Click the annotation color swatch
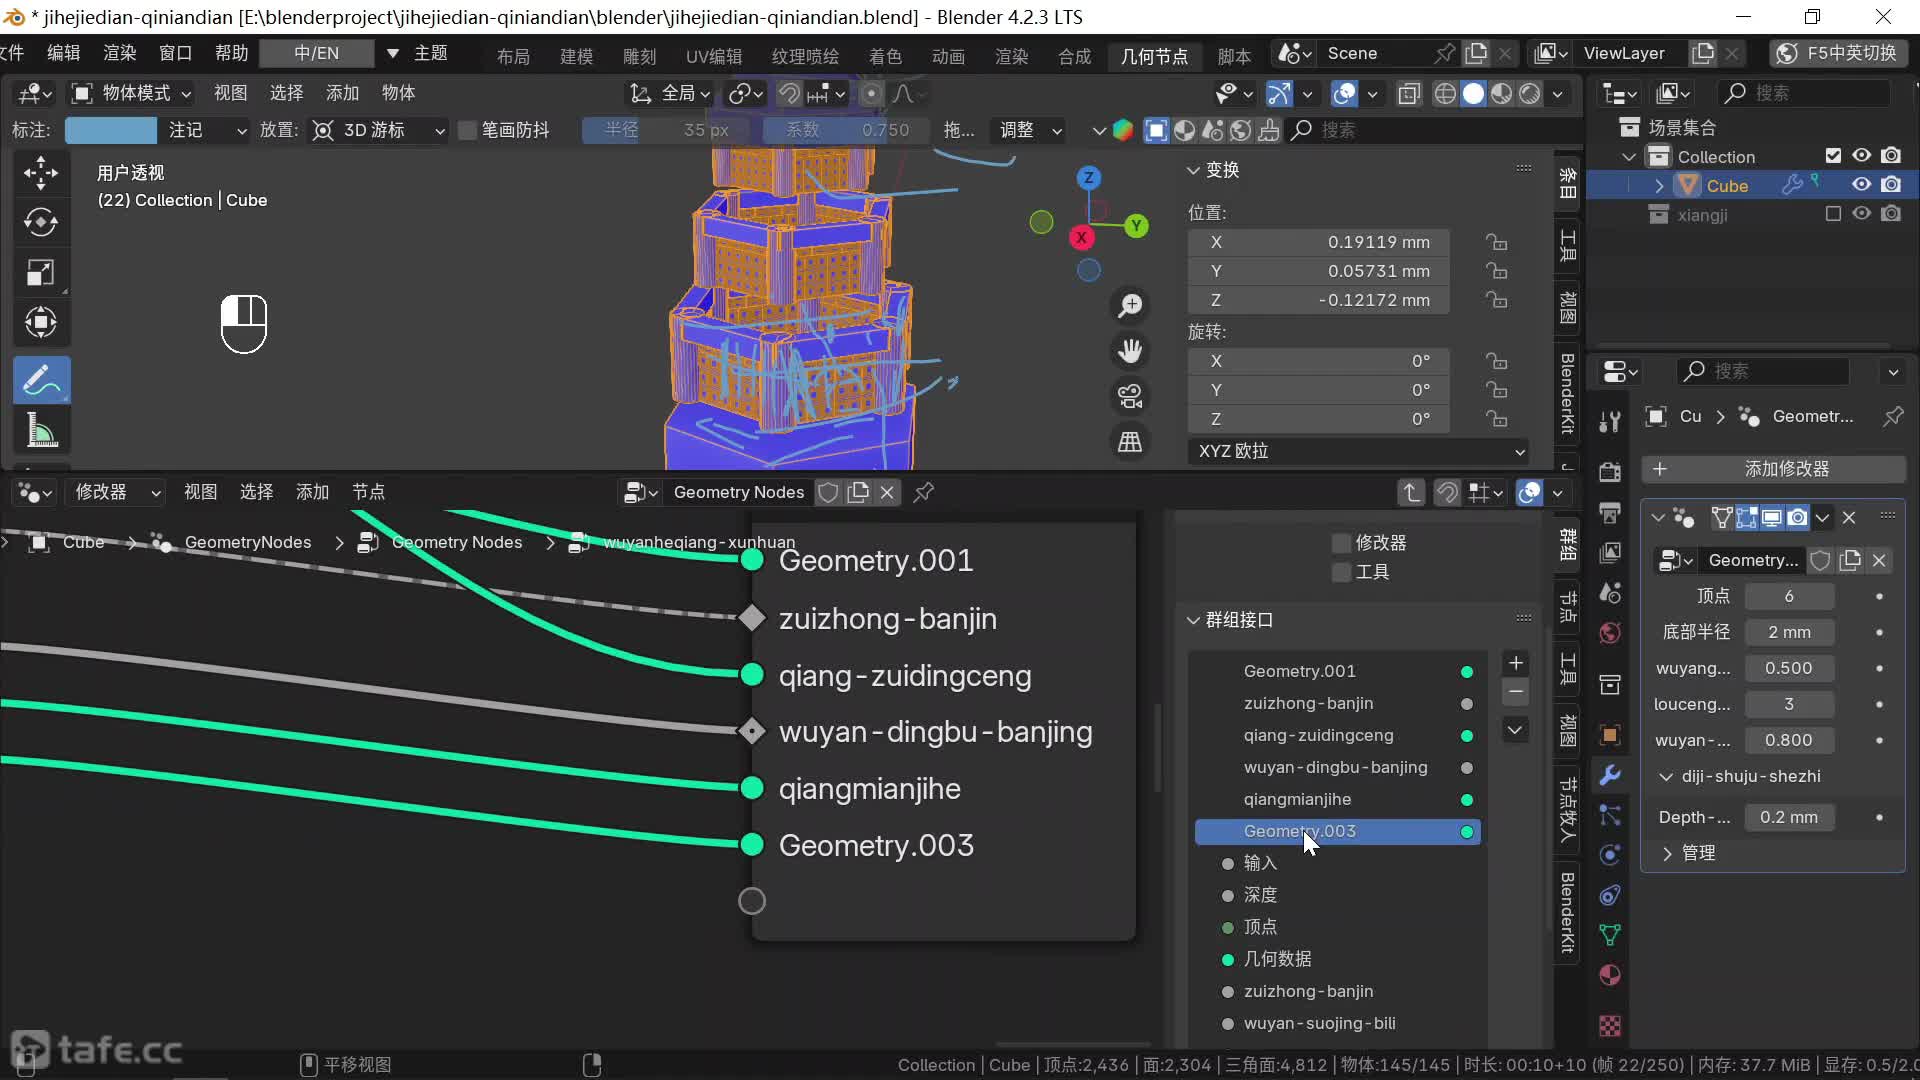The image size is (1920, 1080). [x=110, y=130]
